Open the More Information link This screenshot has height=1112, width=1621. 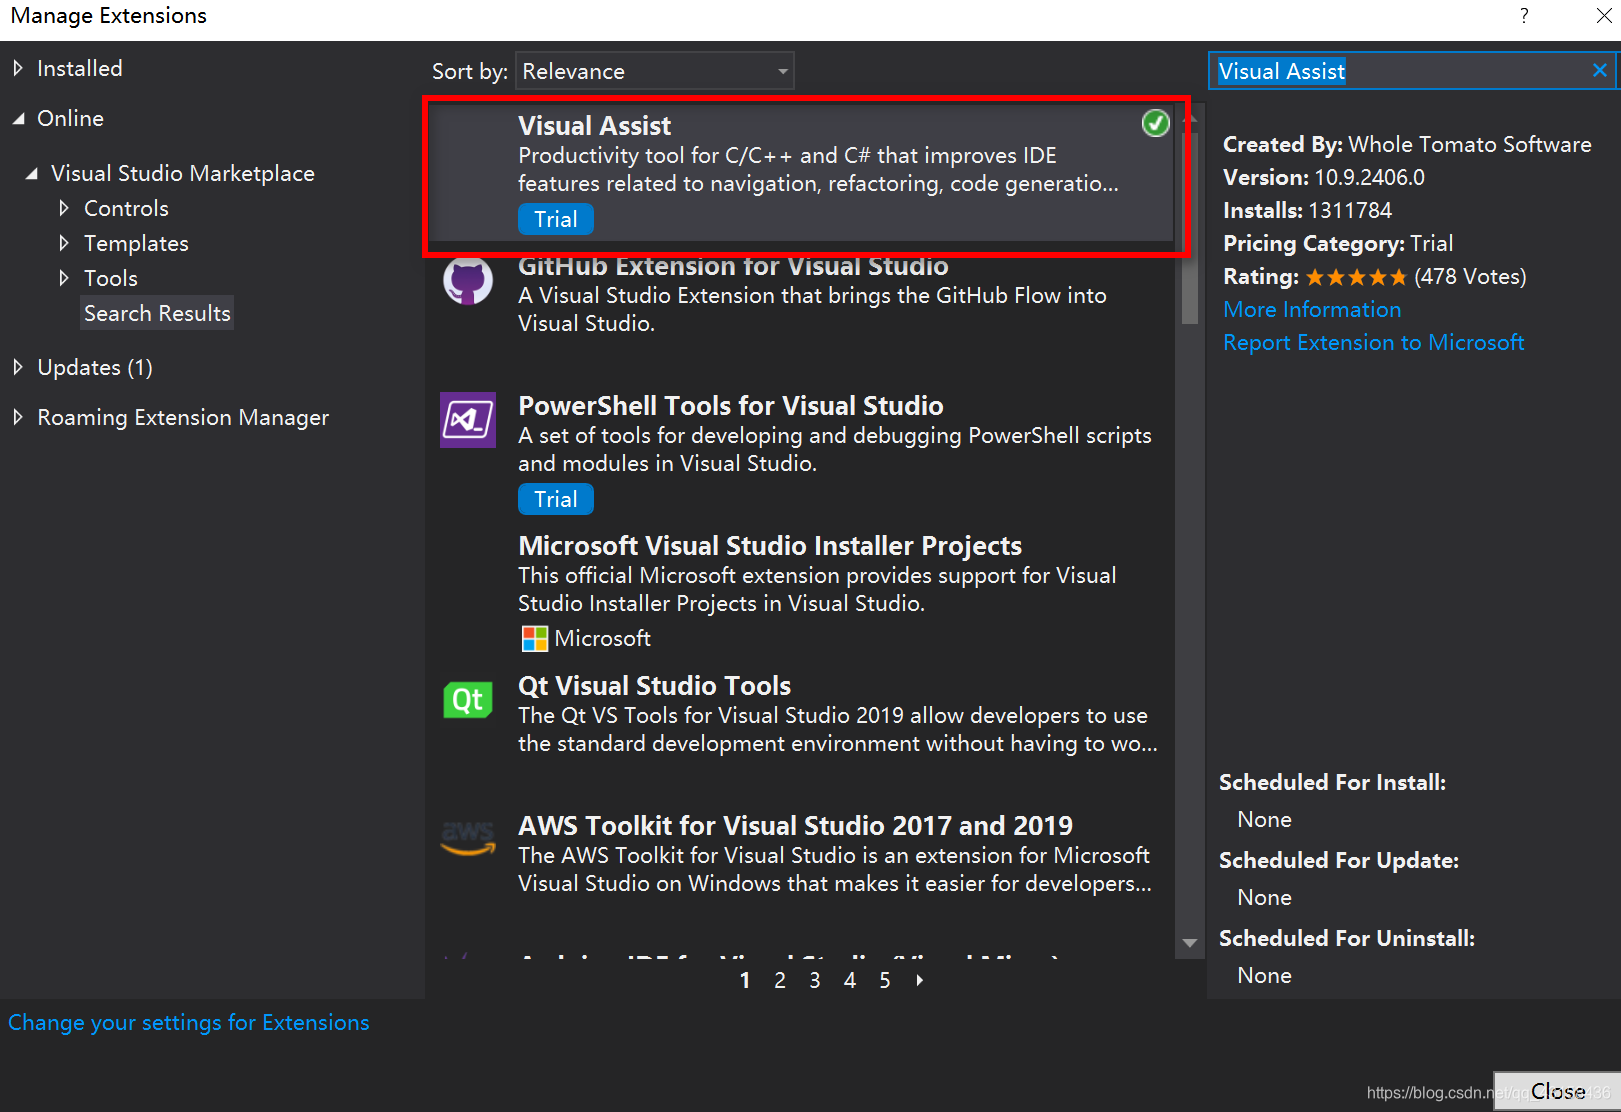pyautogui.click(x=1312, y=309)
